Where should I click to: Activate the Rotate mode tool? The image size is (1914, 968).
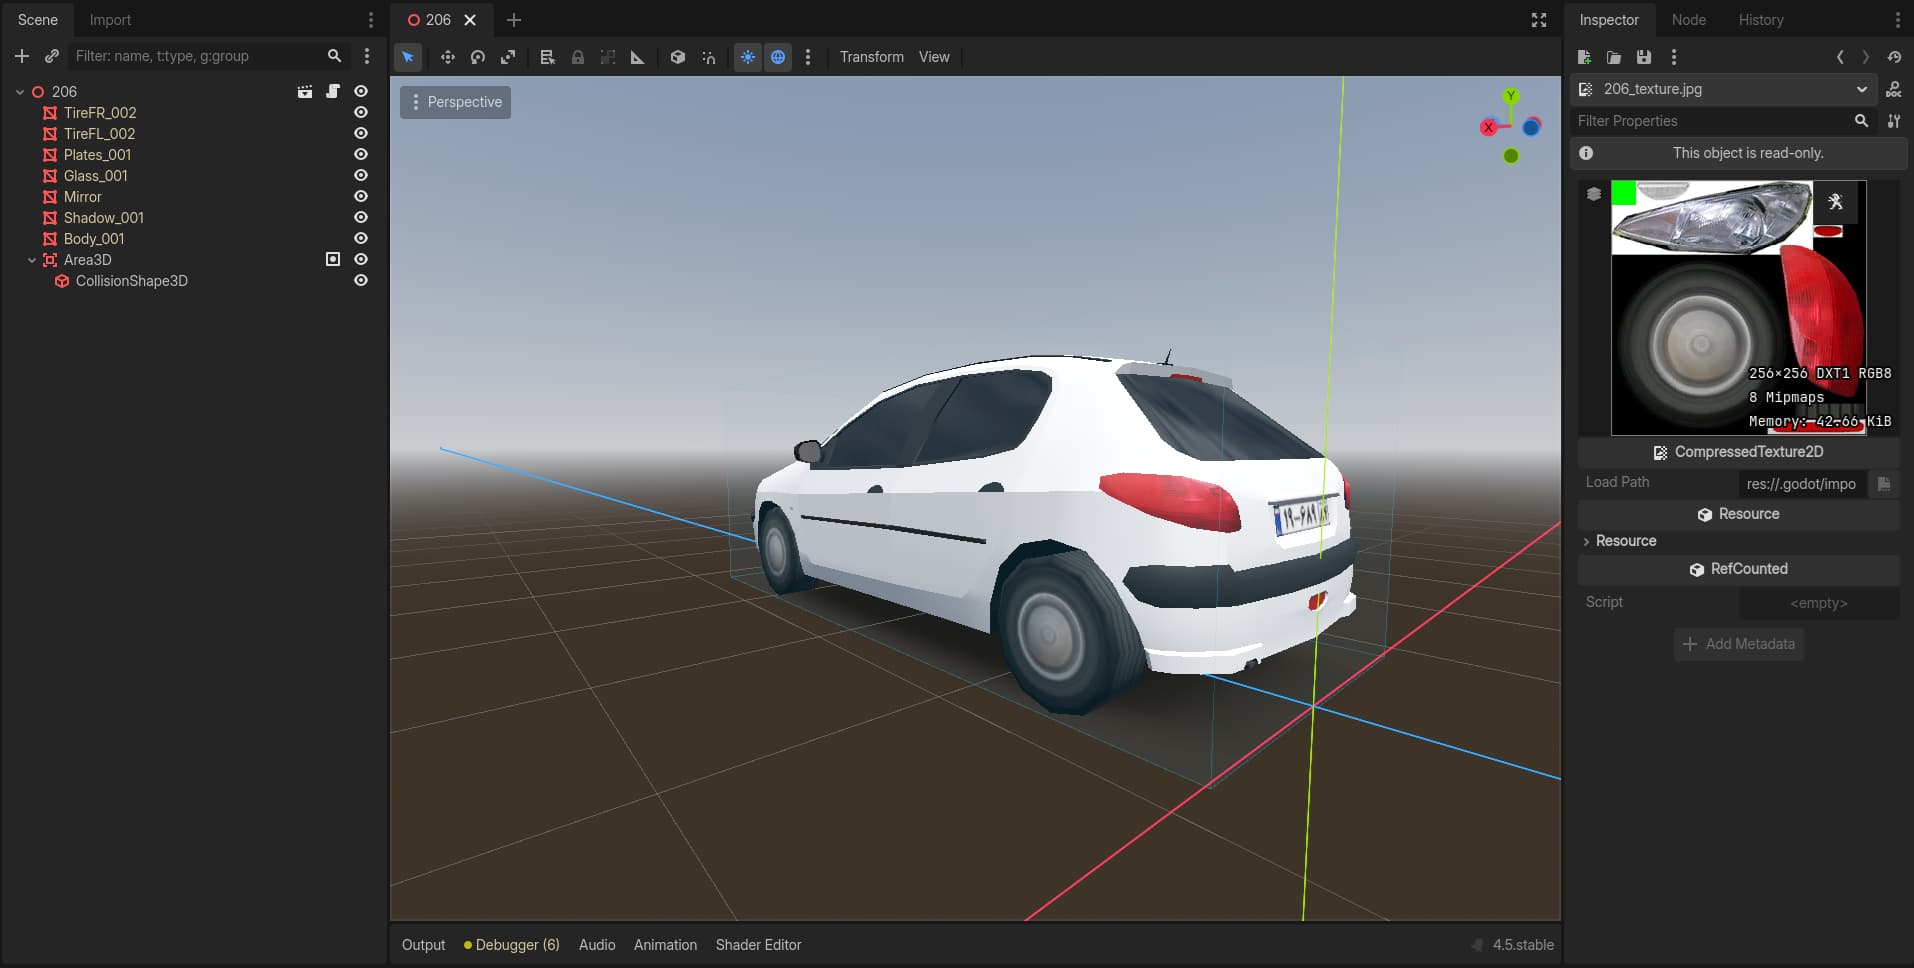[x=478, y=57]
